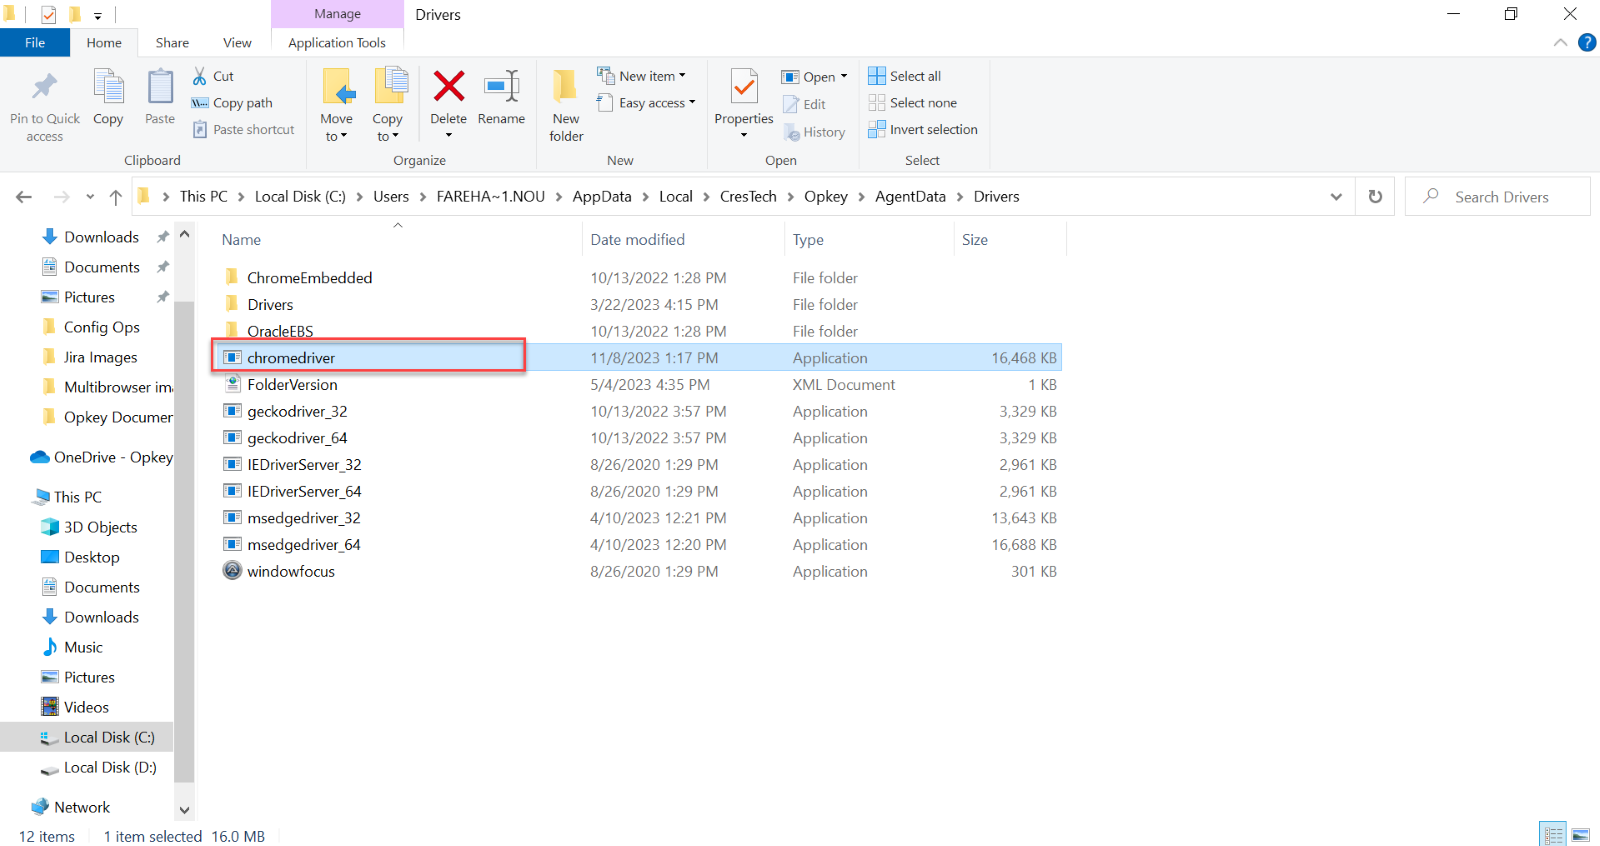
Task: Sort by the Name column header
Action: coord(397,240)
